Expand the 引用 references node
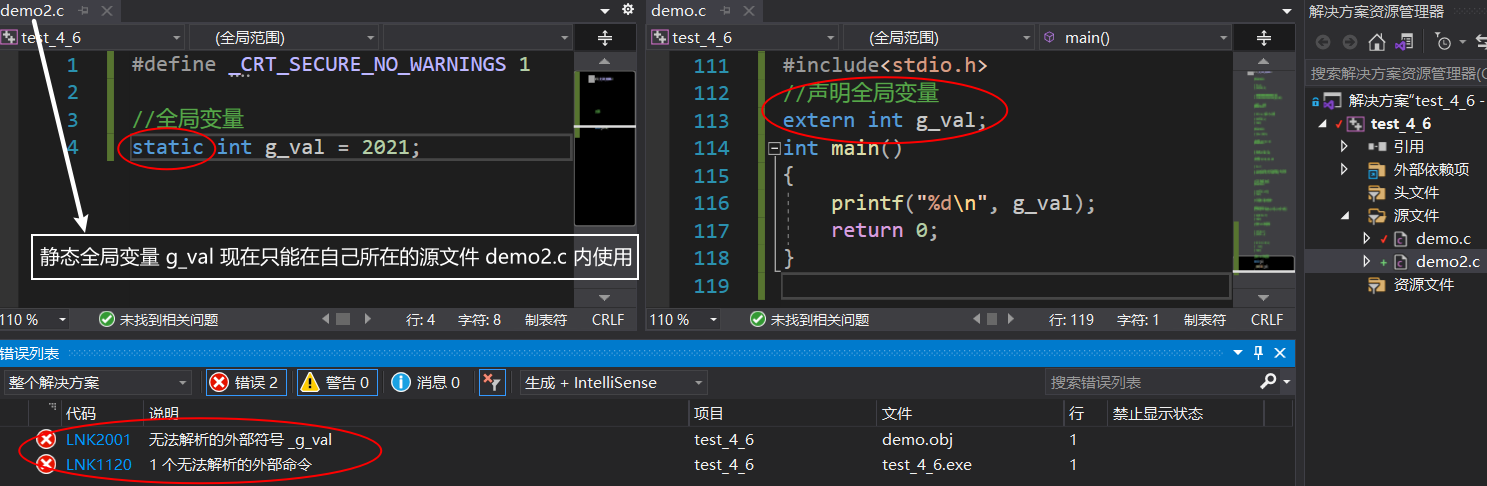Viewport: 1487px width, 486px height. click(x=1345, y=147)
